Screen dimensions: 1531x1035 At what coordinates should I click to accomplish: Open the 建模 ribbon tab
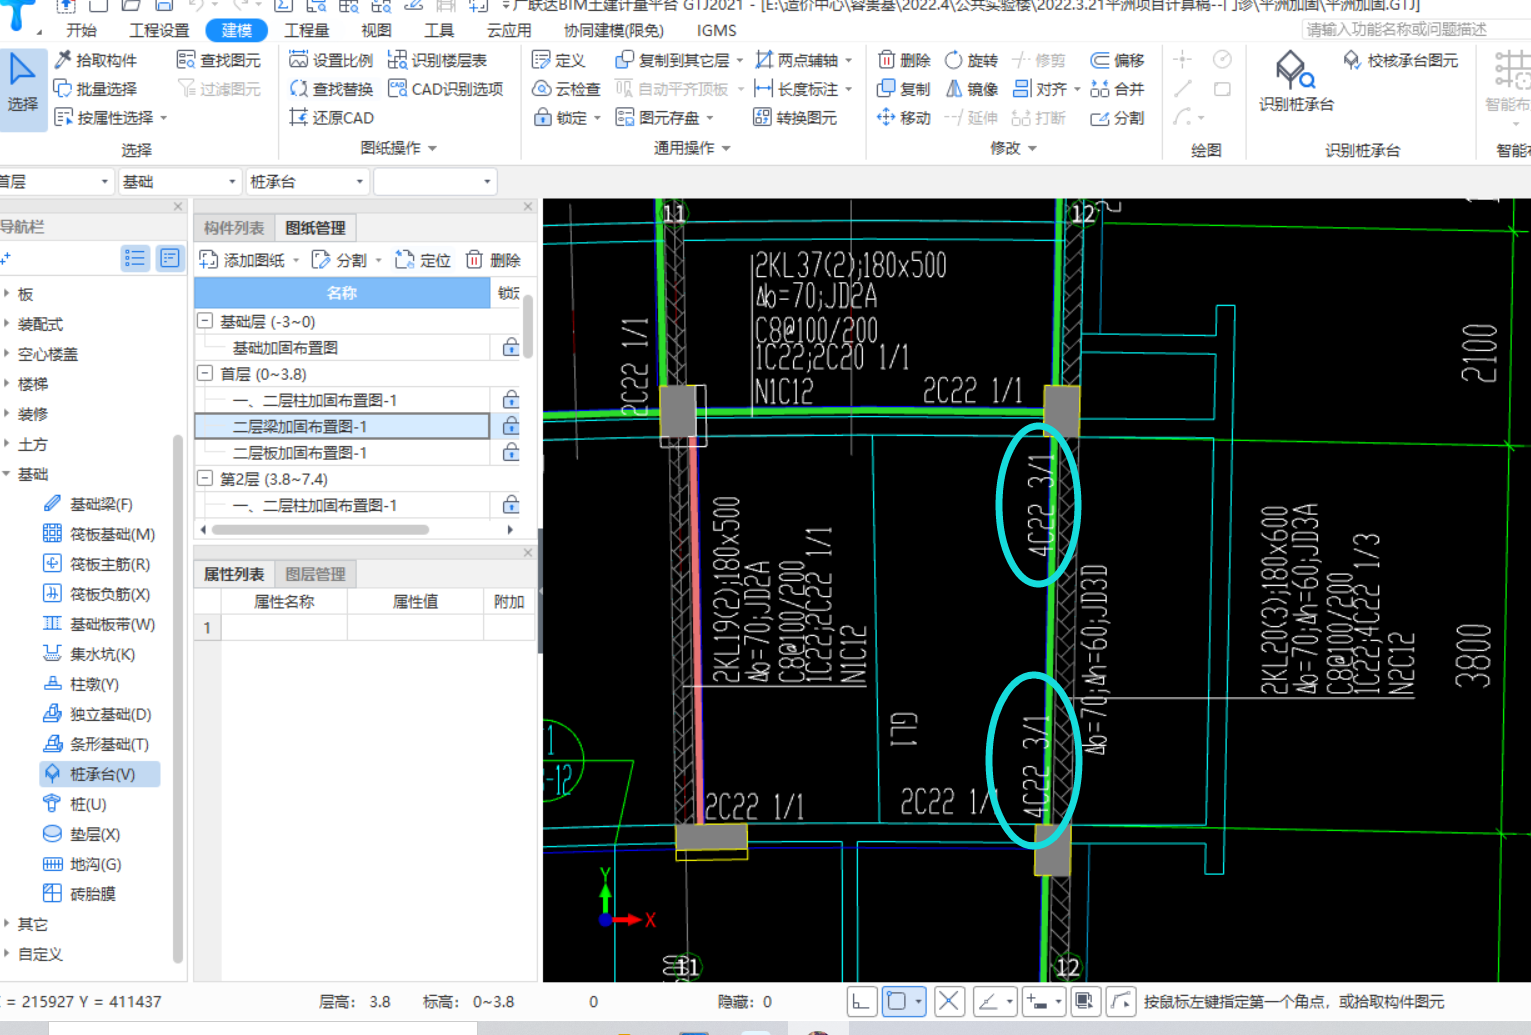(x=236, y=30)
